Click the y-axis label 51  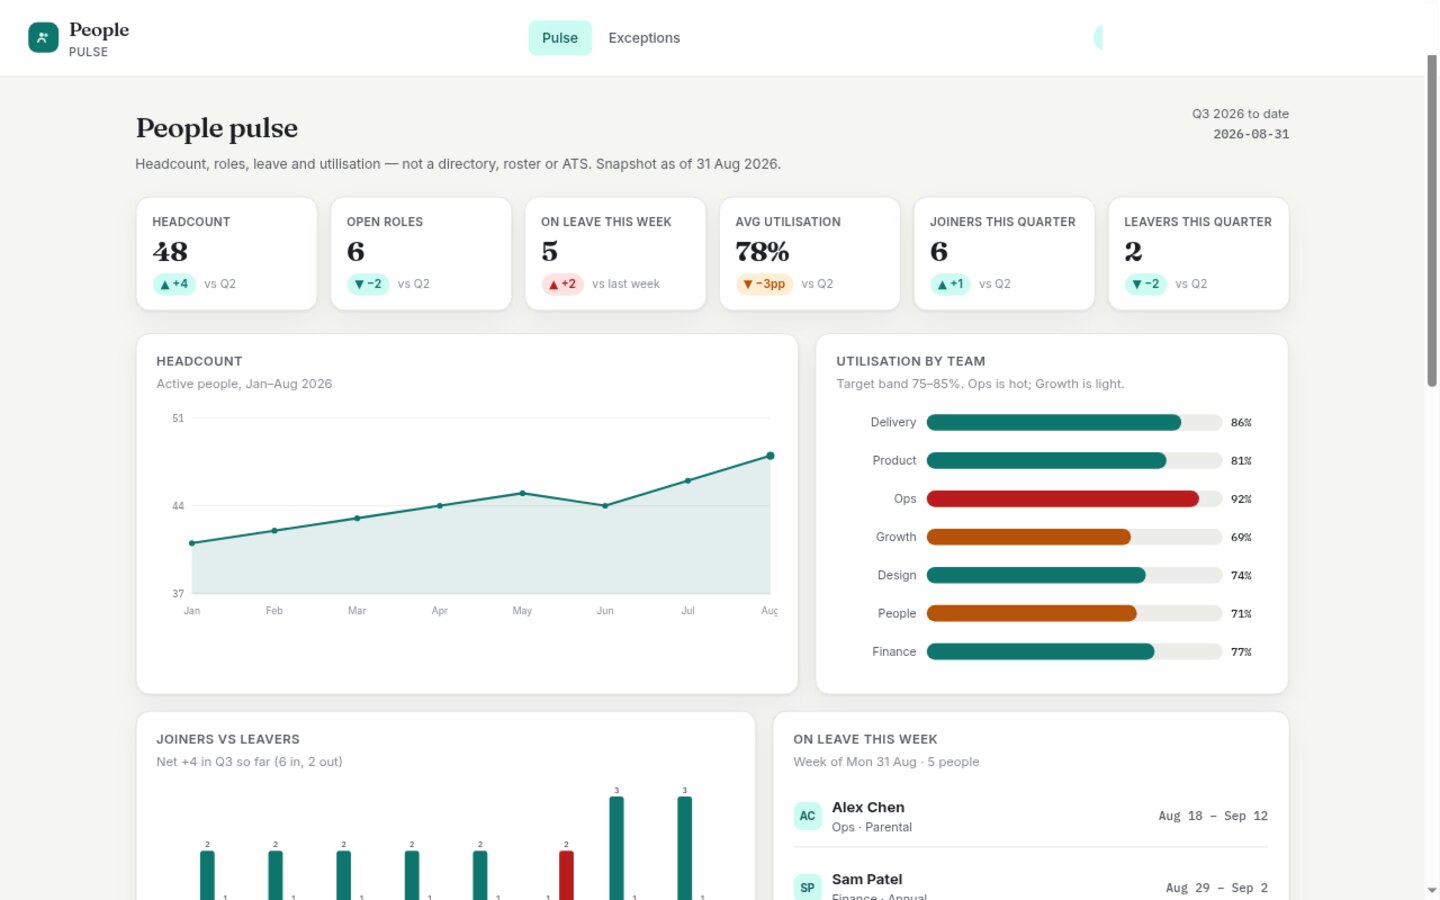(x=178, y=418)
